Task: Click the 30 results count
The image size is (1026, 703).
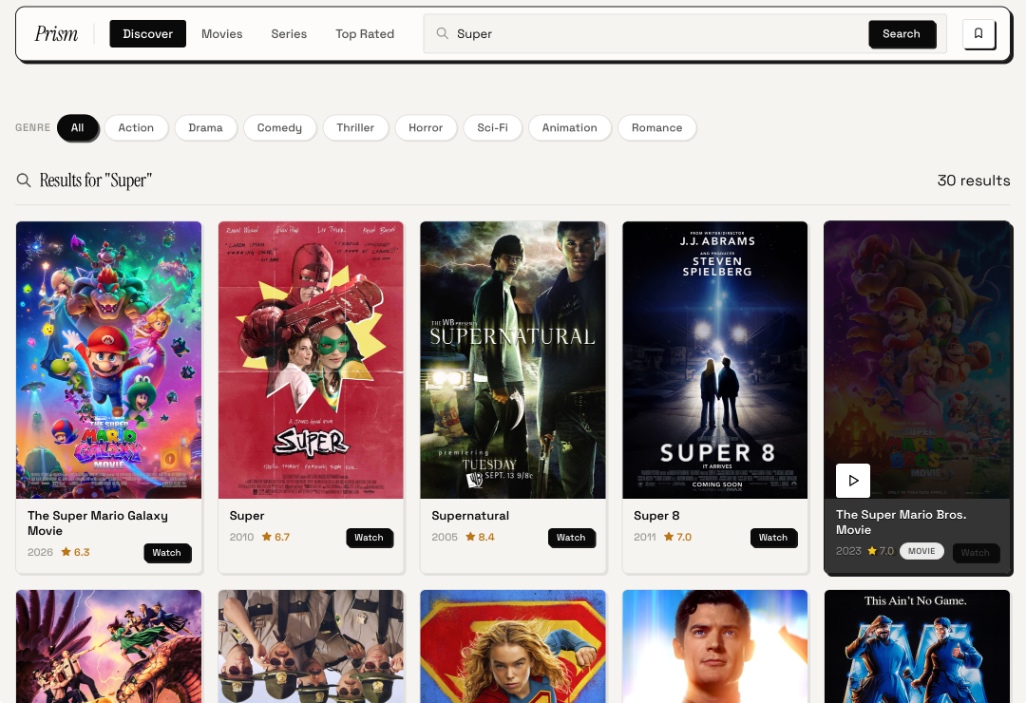Action: tap(974, 181)
